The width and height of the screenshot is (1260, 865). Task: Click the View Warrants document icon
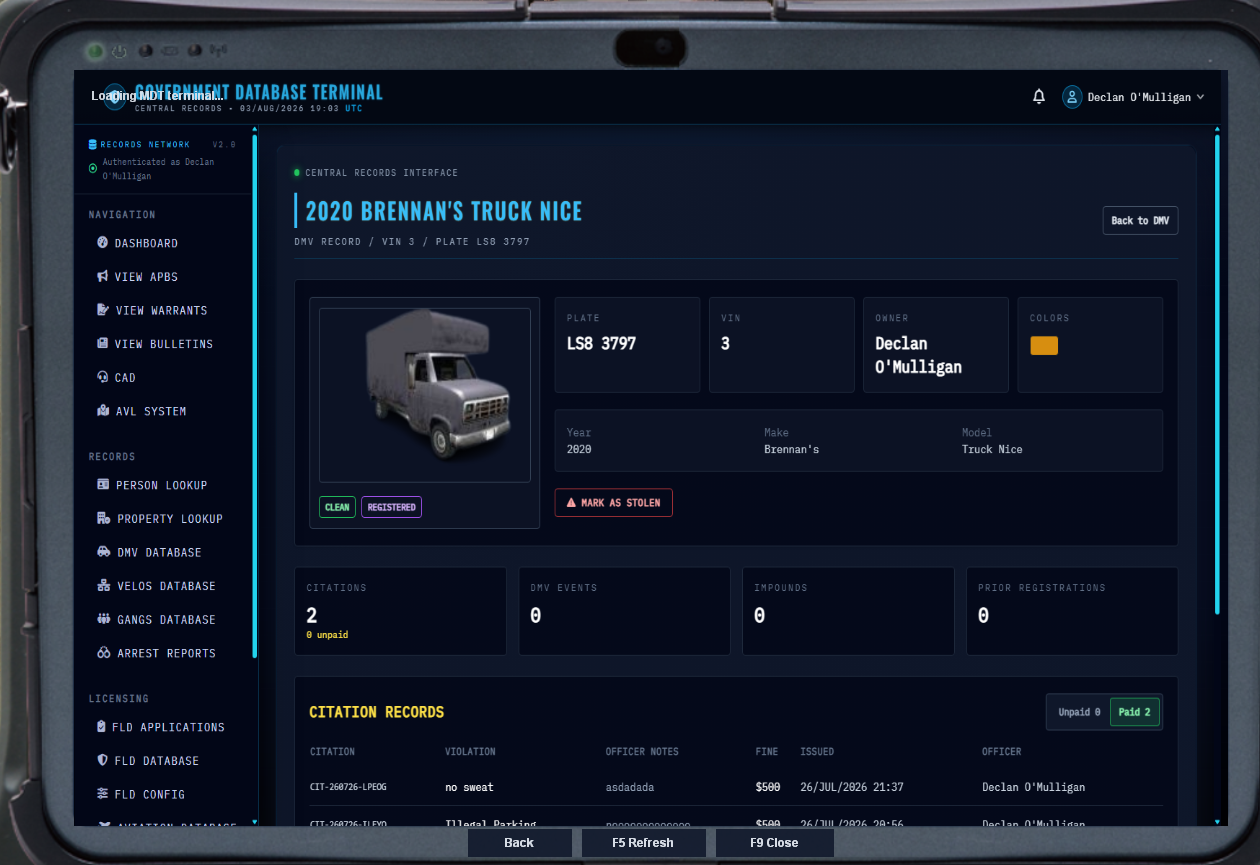(102, 310)
